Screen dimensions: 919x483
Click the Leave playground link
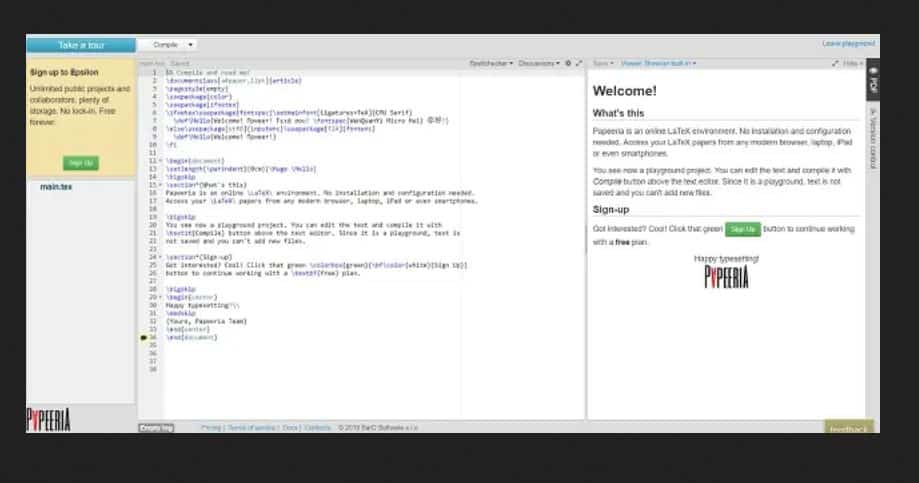848,43
